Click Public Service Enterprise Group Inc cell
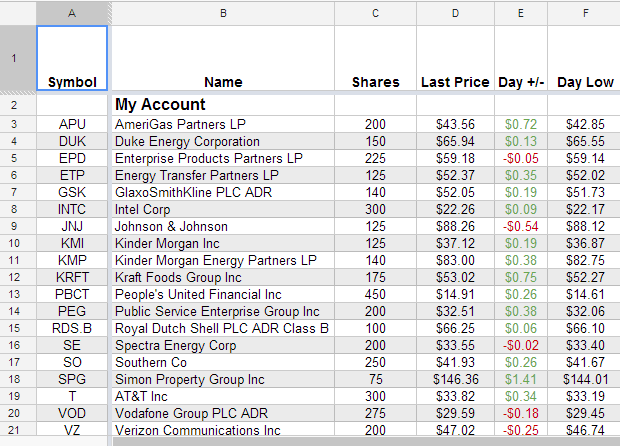 point(223,311)
